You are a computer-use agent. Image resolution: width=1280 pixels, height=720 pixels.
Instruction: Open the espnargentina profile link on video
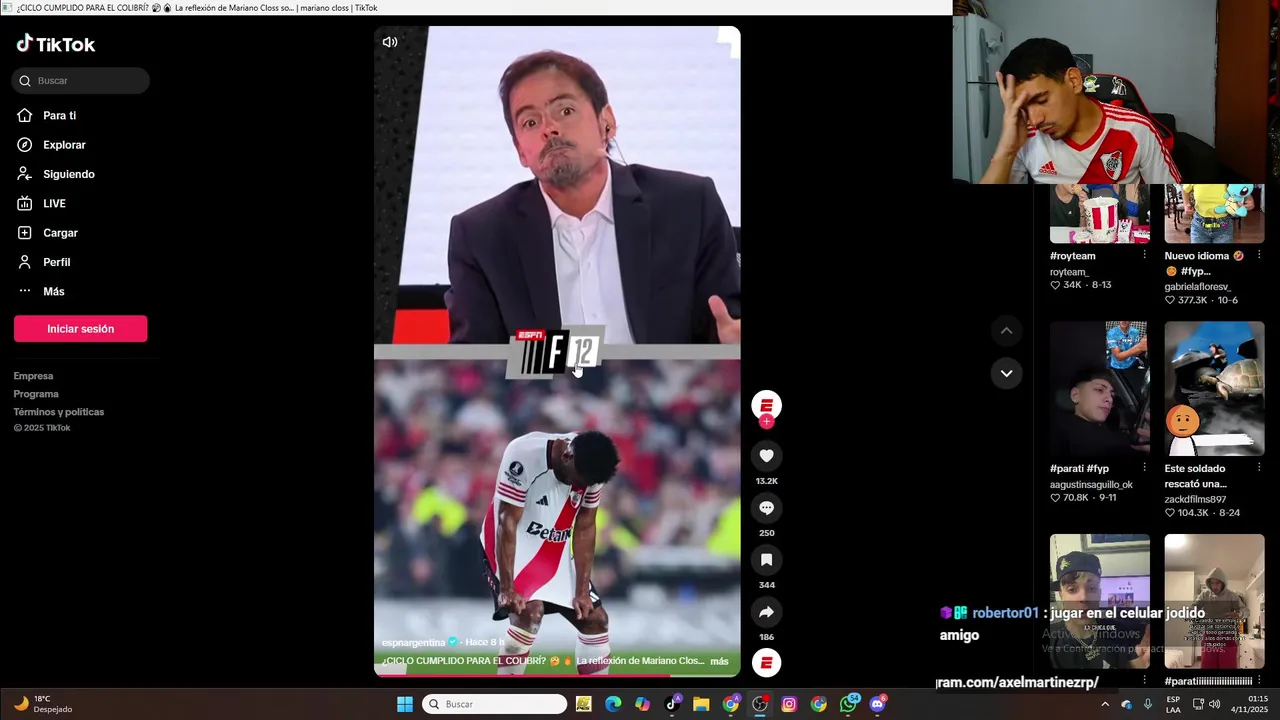(x=415, y=642)
